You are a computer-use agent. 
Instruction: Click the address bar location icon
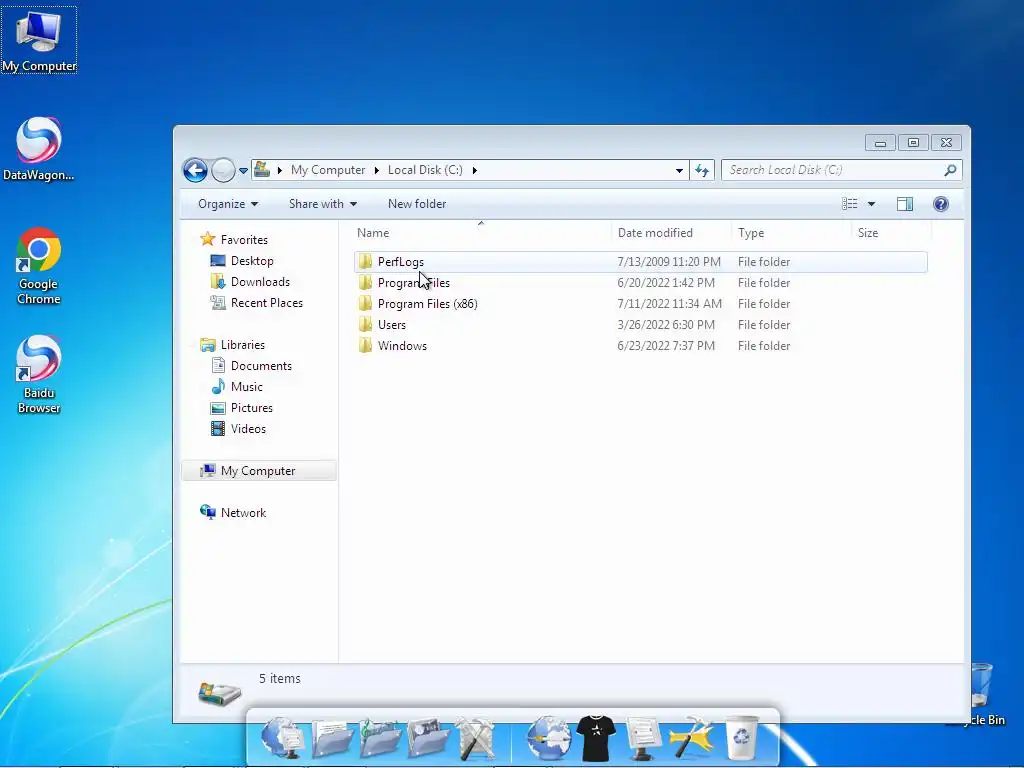click(262, 170)
